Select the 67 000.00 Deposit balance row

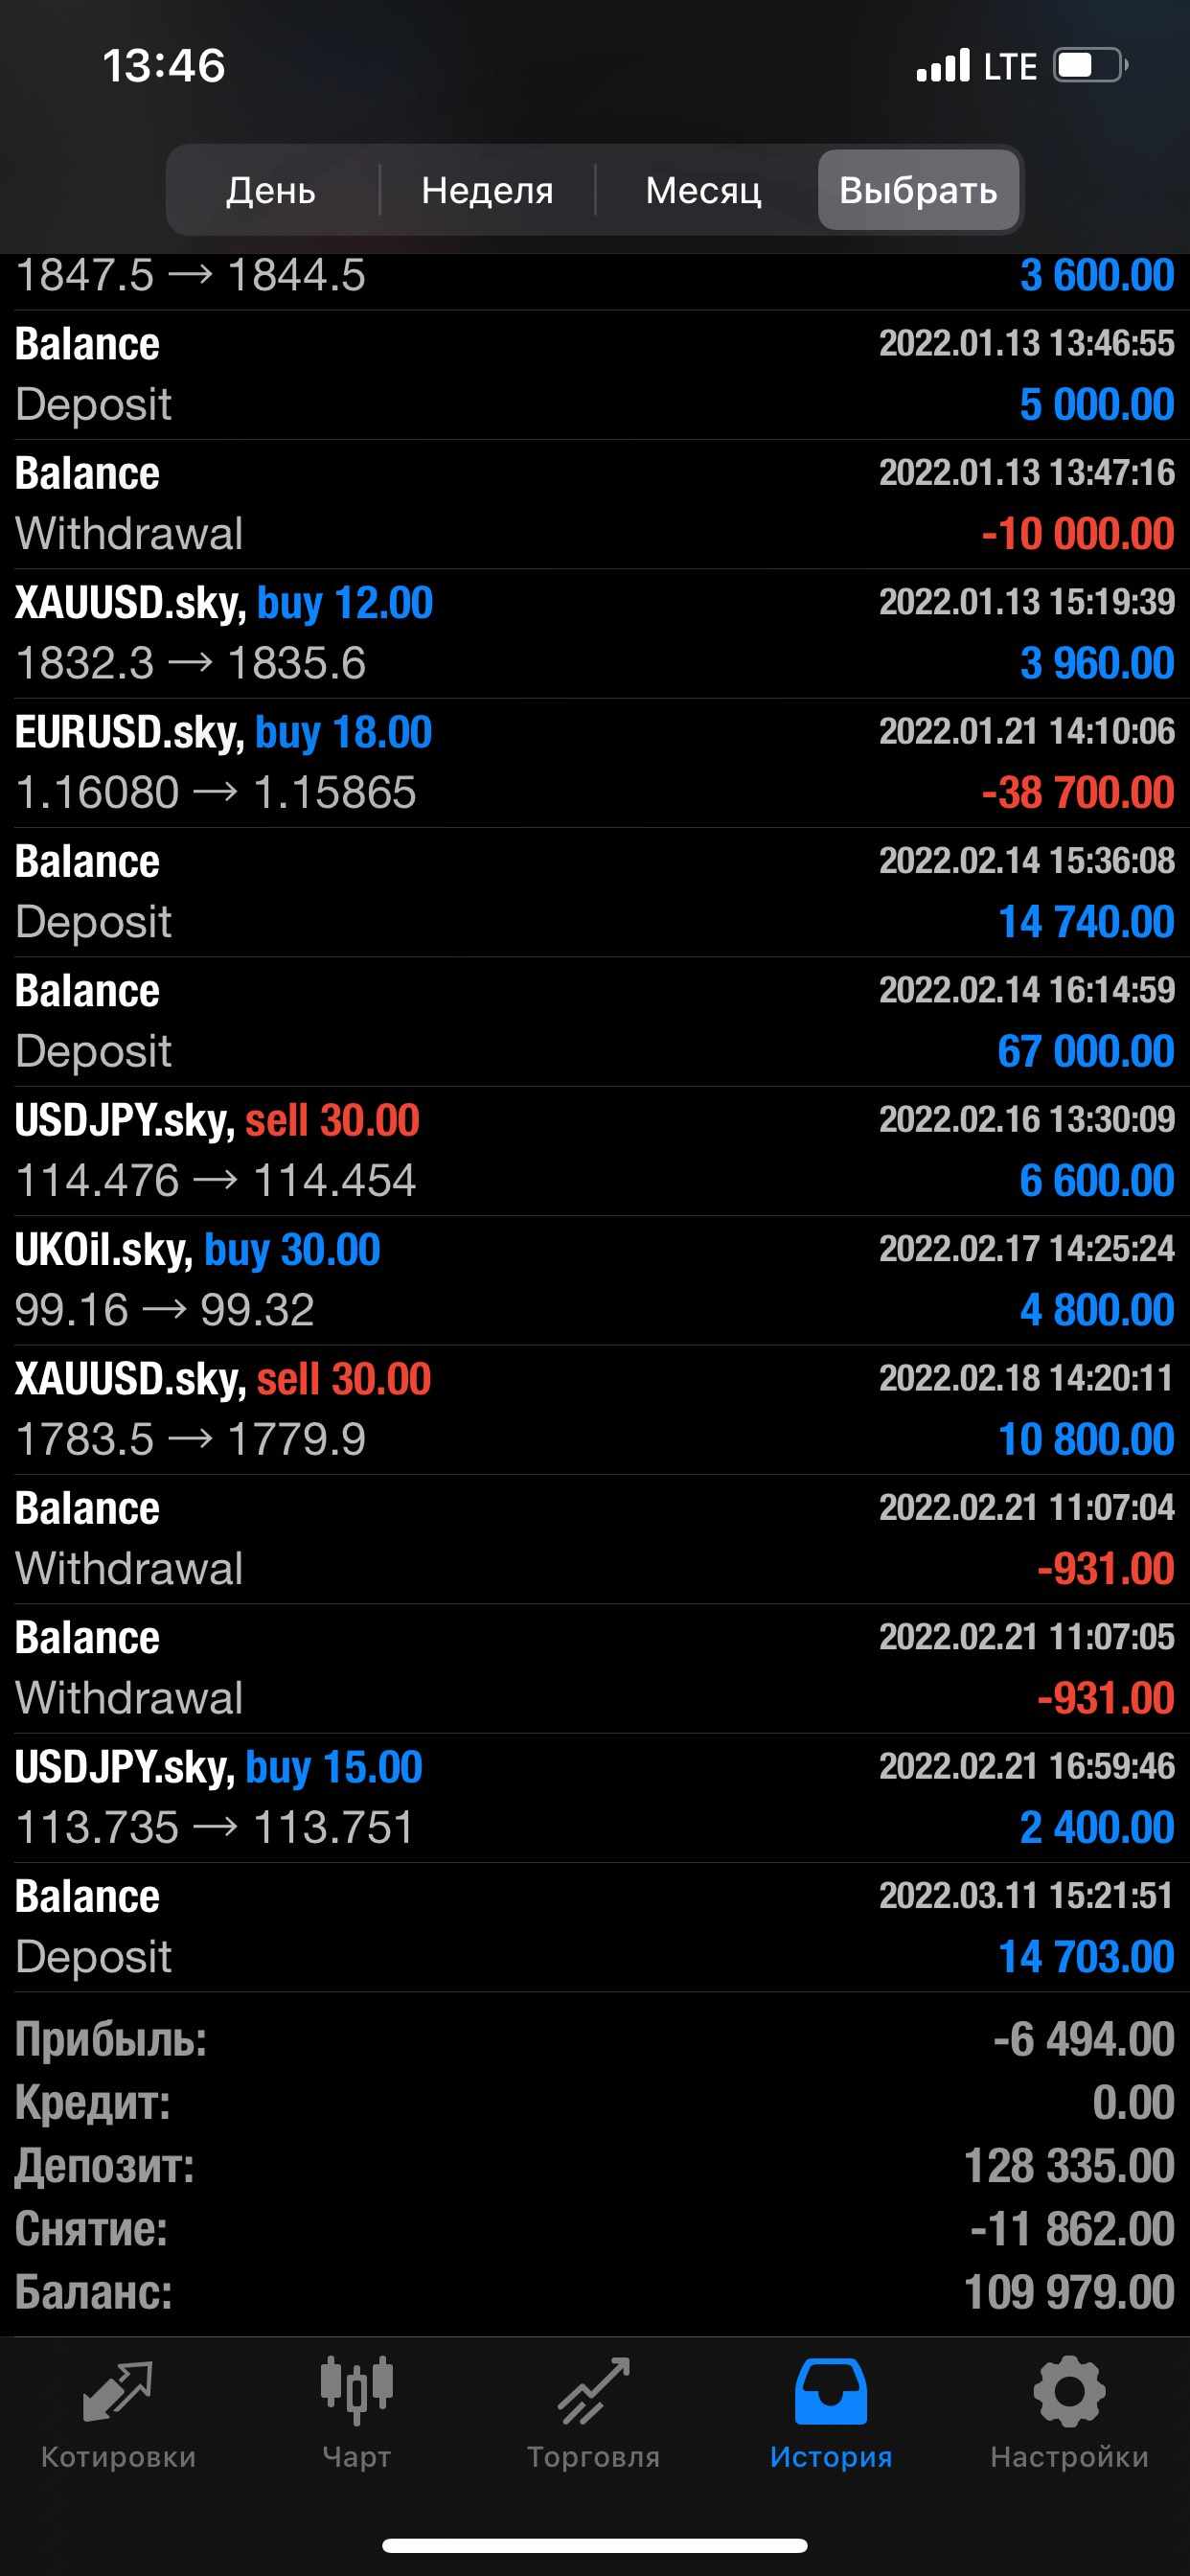(594, 1021)
